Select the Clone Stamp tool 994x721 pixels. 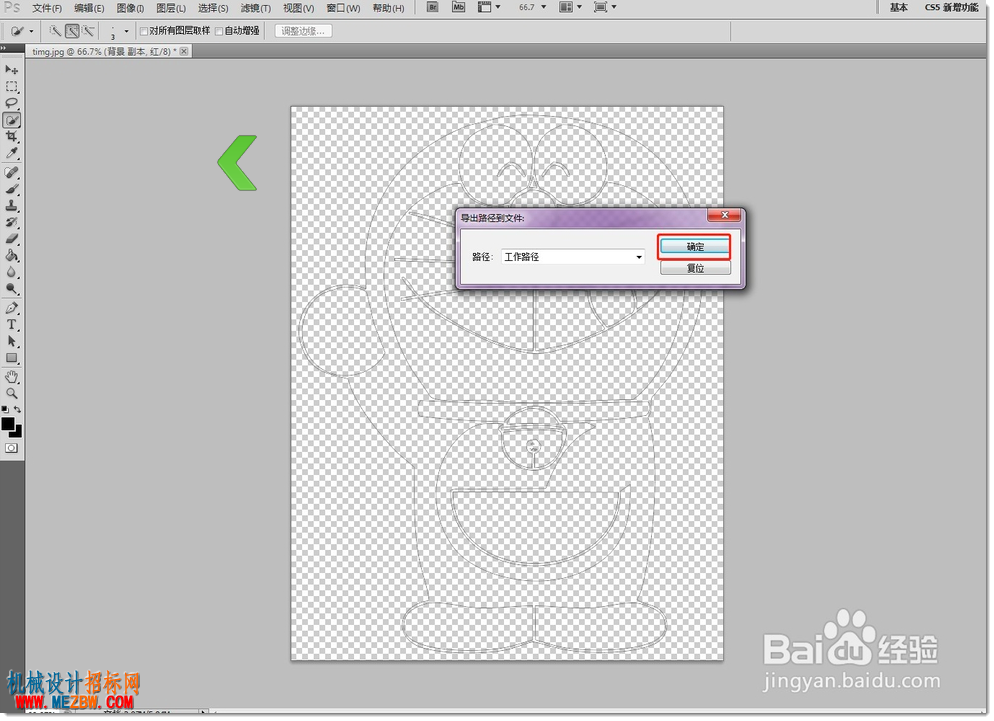tap(11, 205)
